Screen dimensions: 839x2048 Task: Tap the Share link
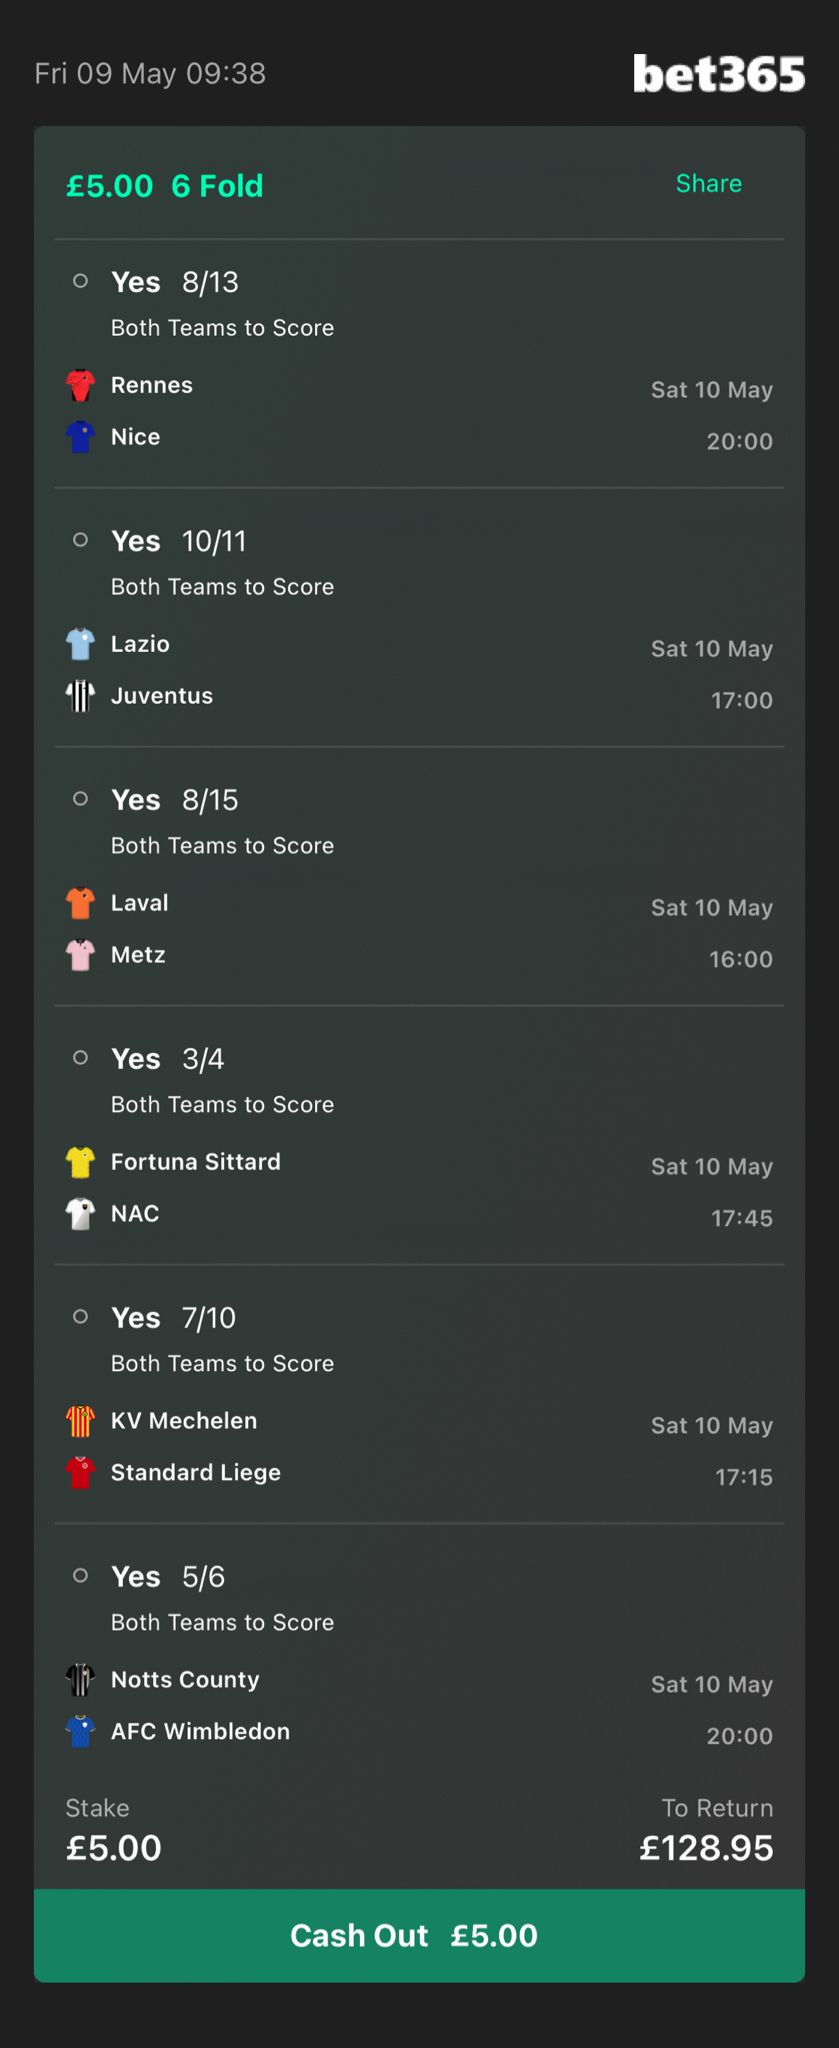tap(709, 183)
